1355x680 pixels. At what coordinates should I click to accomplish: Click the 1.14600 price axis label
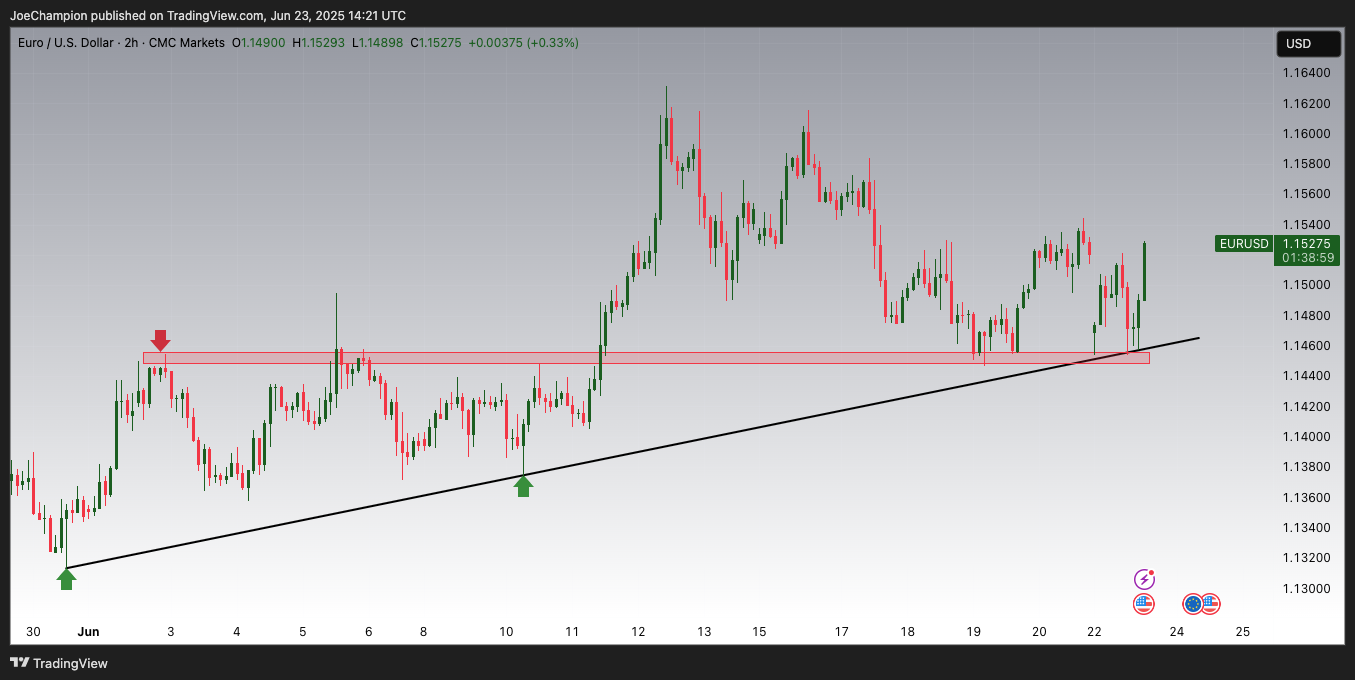1306,345
